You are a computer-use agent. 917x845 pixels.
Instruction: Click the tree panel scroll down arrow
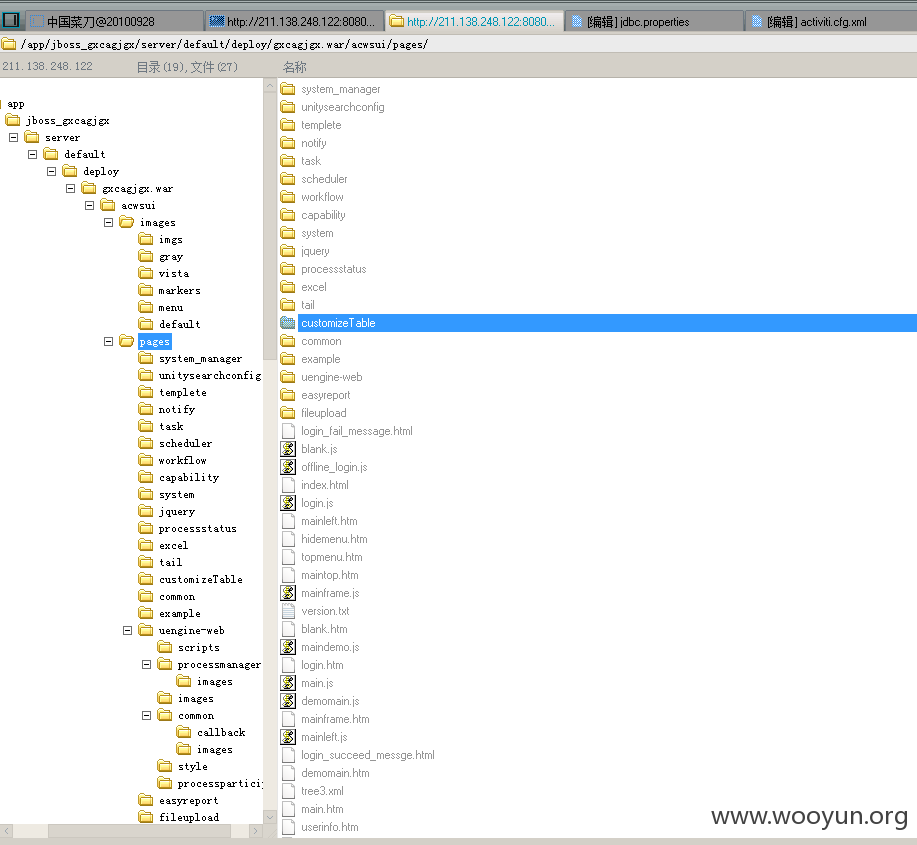point(270,817)
